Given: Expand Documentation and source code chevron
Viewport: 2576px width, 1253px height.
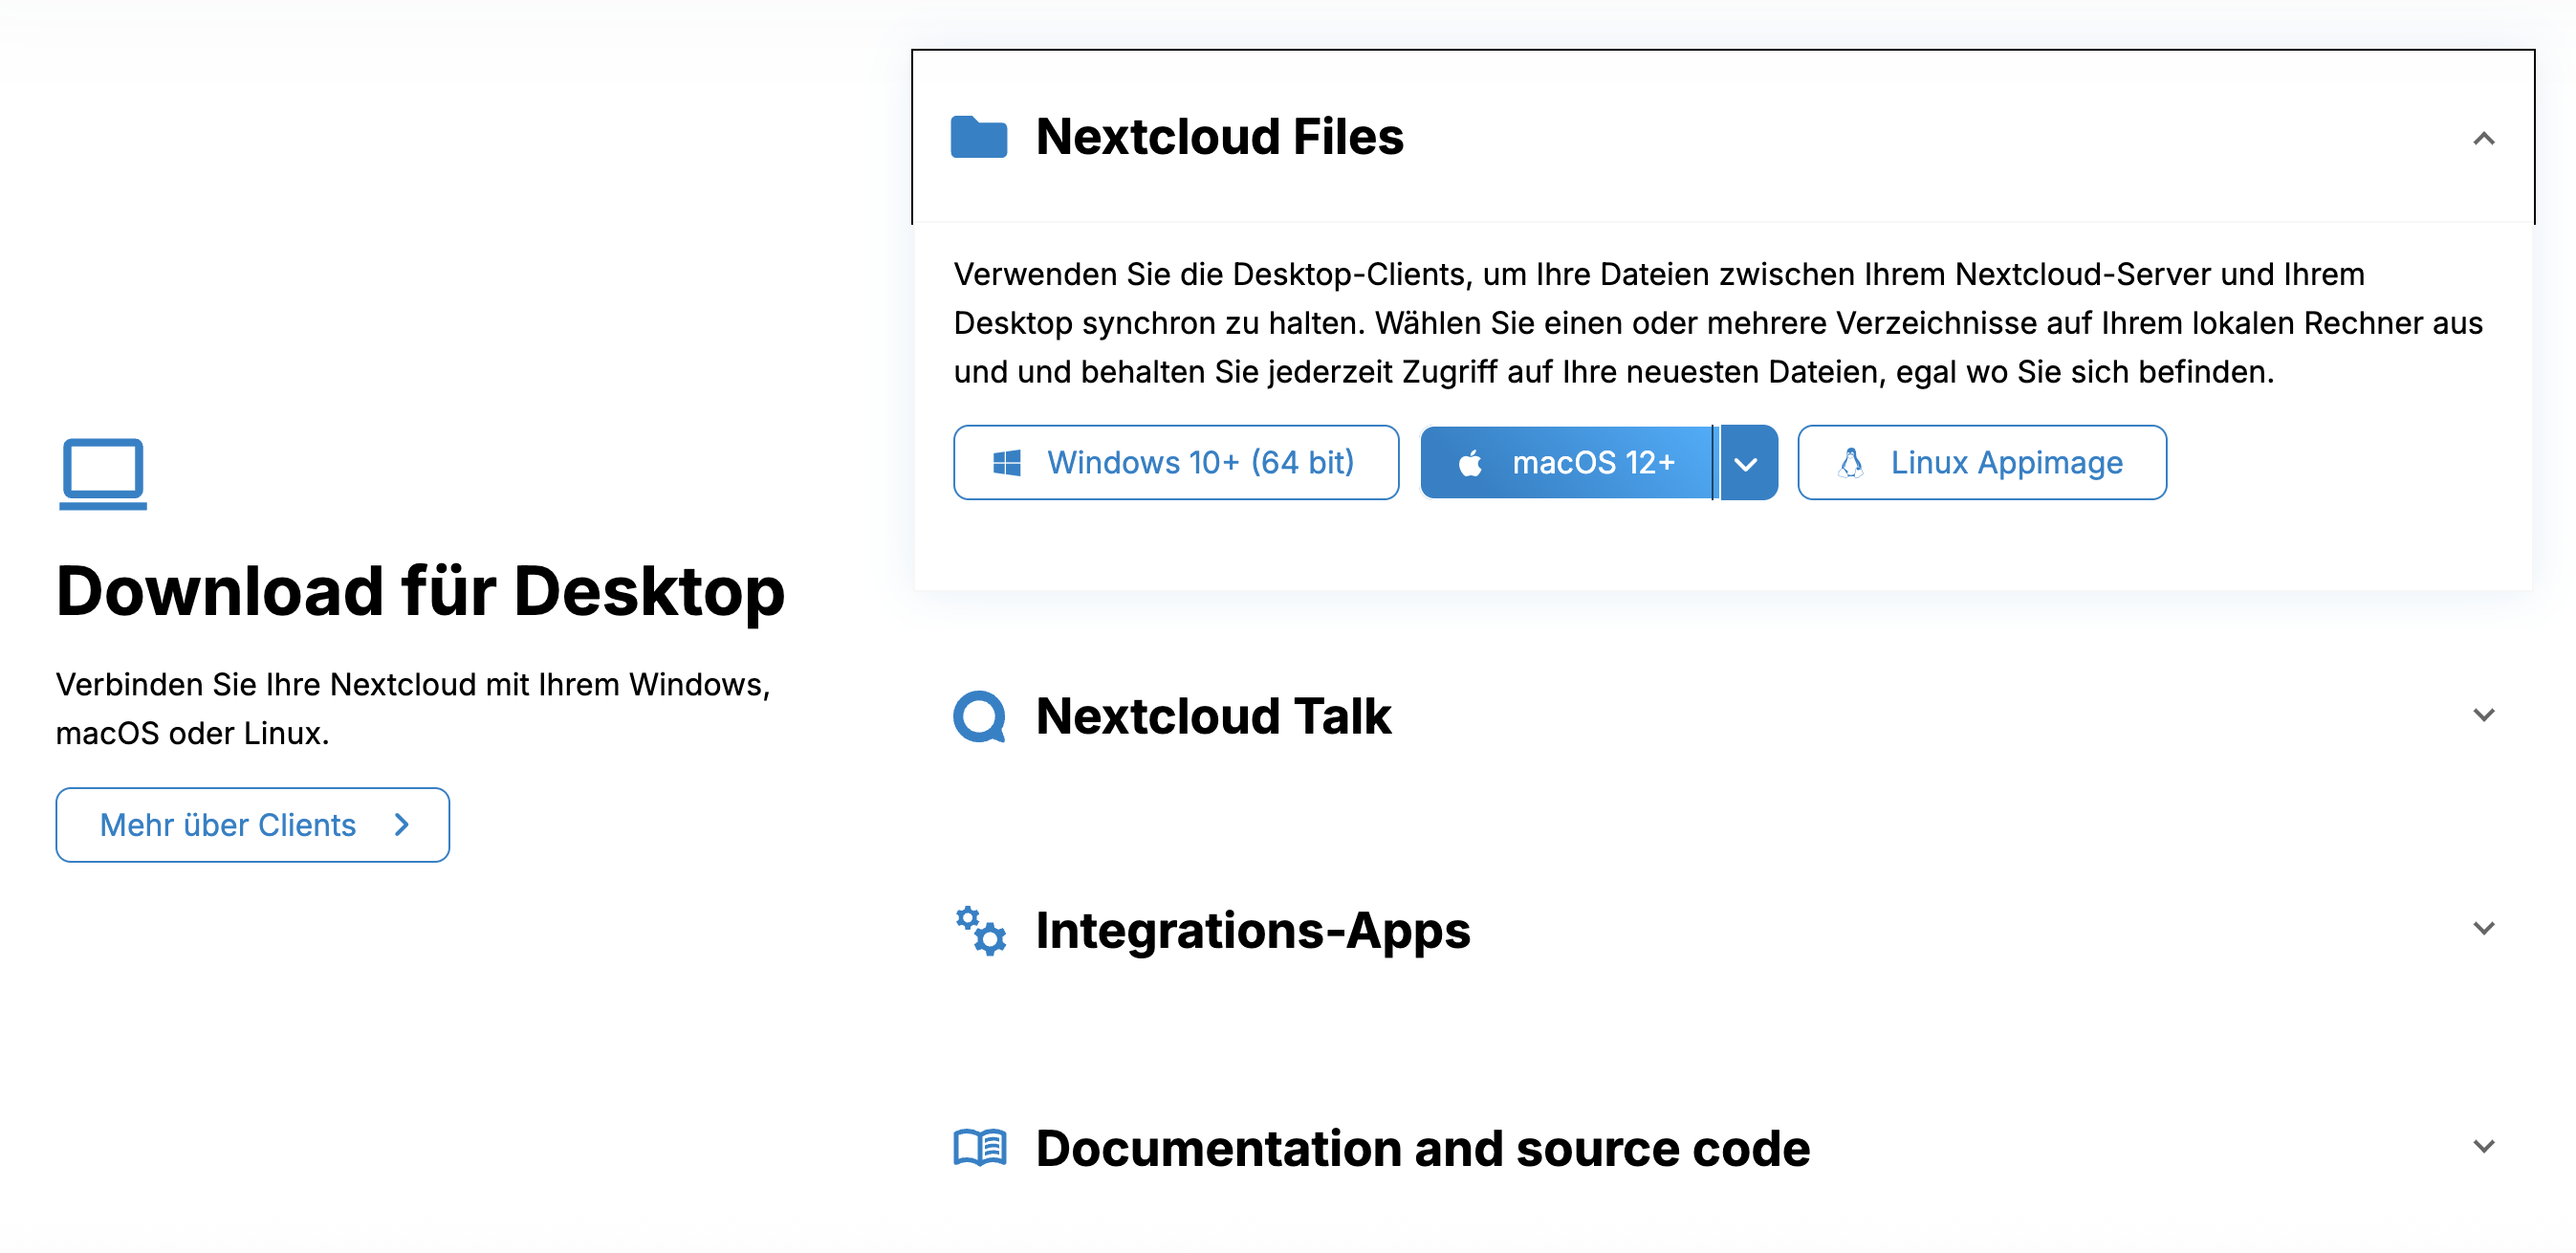Looking at the screenshot, I should (2483, 1146).
